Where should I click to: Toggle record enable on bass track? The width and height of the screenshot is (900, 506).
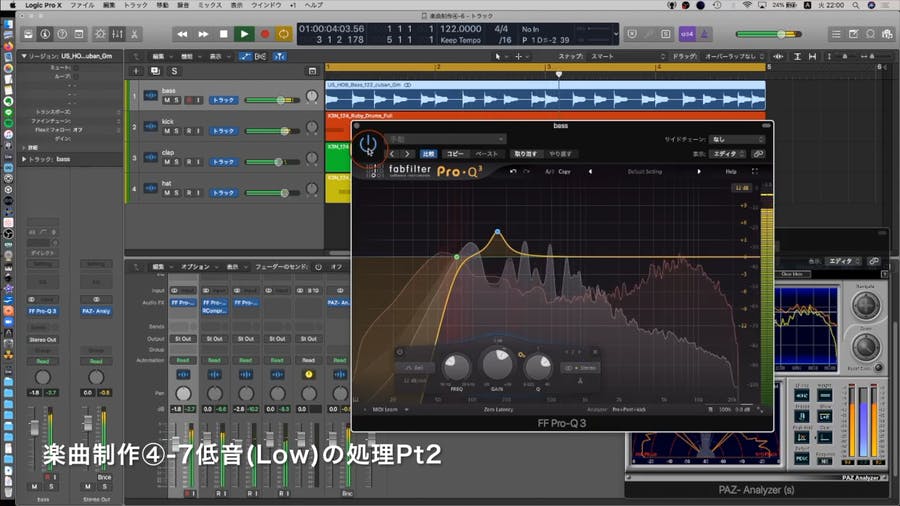[x=189, y=100]
